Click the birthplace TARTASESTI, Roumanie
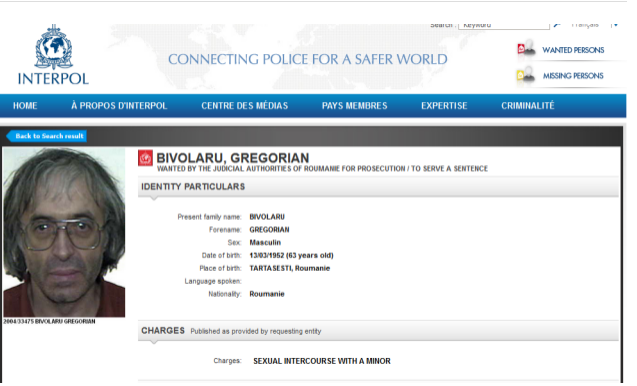This screenshot has height=386, width=637. tap(290, 269)
